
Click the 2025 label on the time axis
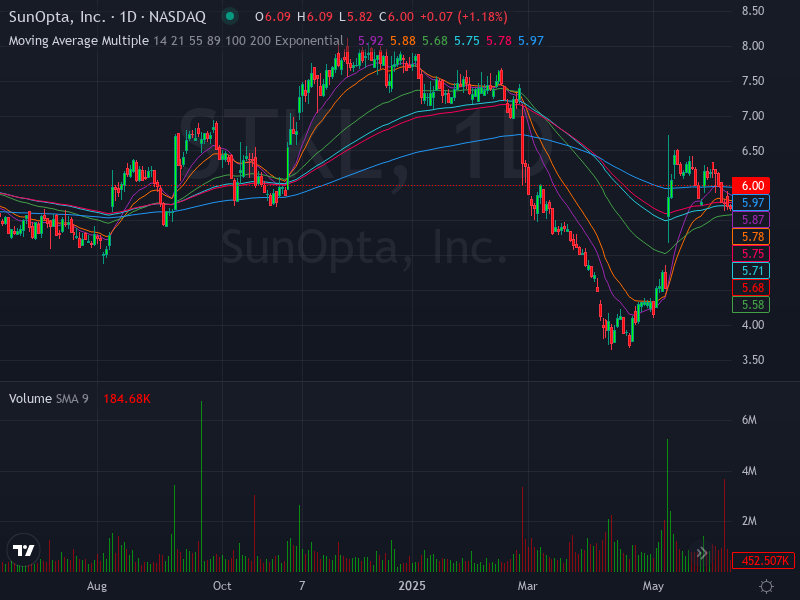tap(415, 586)
